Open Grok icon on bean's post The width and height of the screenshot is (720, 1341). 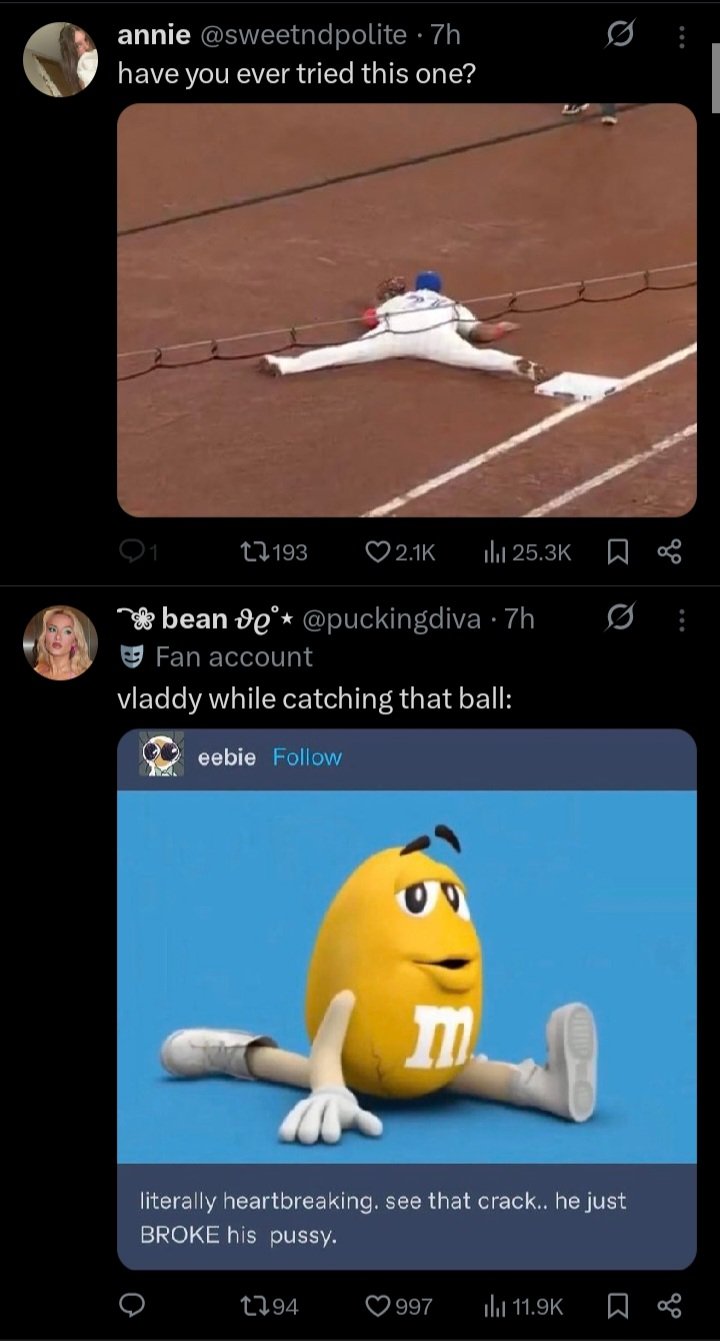click(x=620, y=620)
